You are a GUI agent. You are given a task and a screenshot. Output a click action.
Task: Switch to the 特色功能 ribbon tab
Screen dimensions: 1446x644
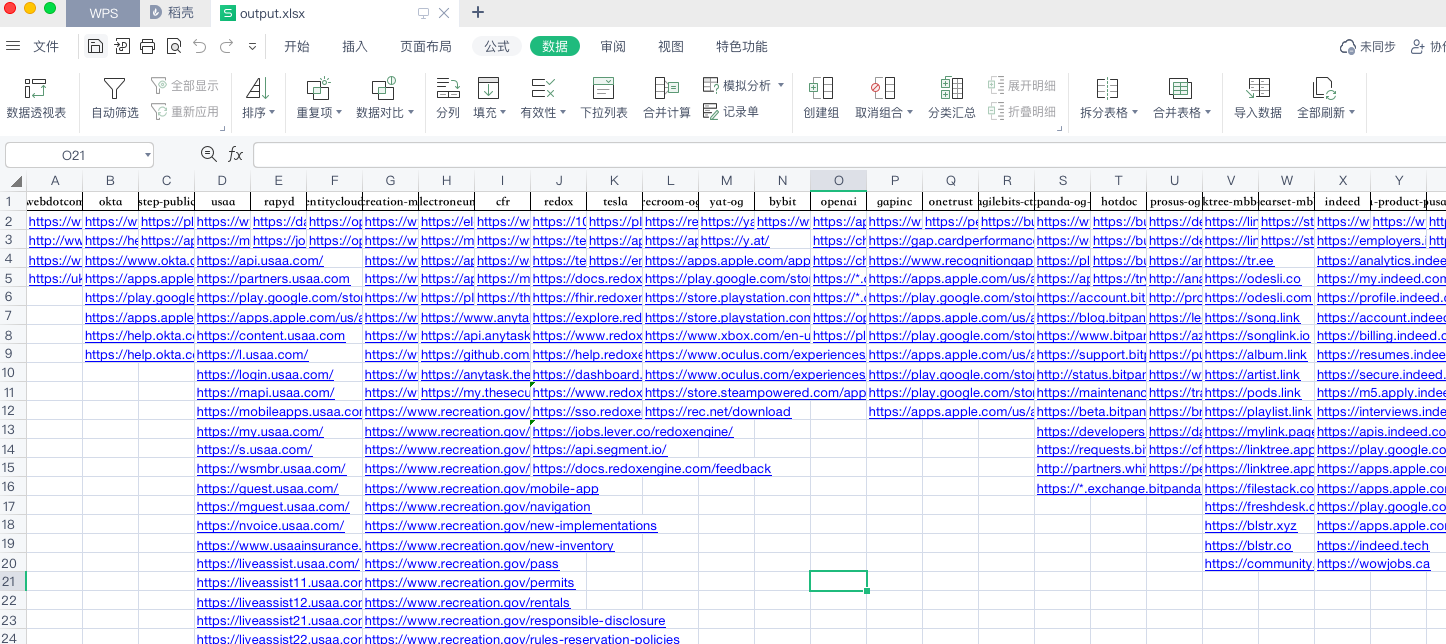coord(741,46)
